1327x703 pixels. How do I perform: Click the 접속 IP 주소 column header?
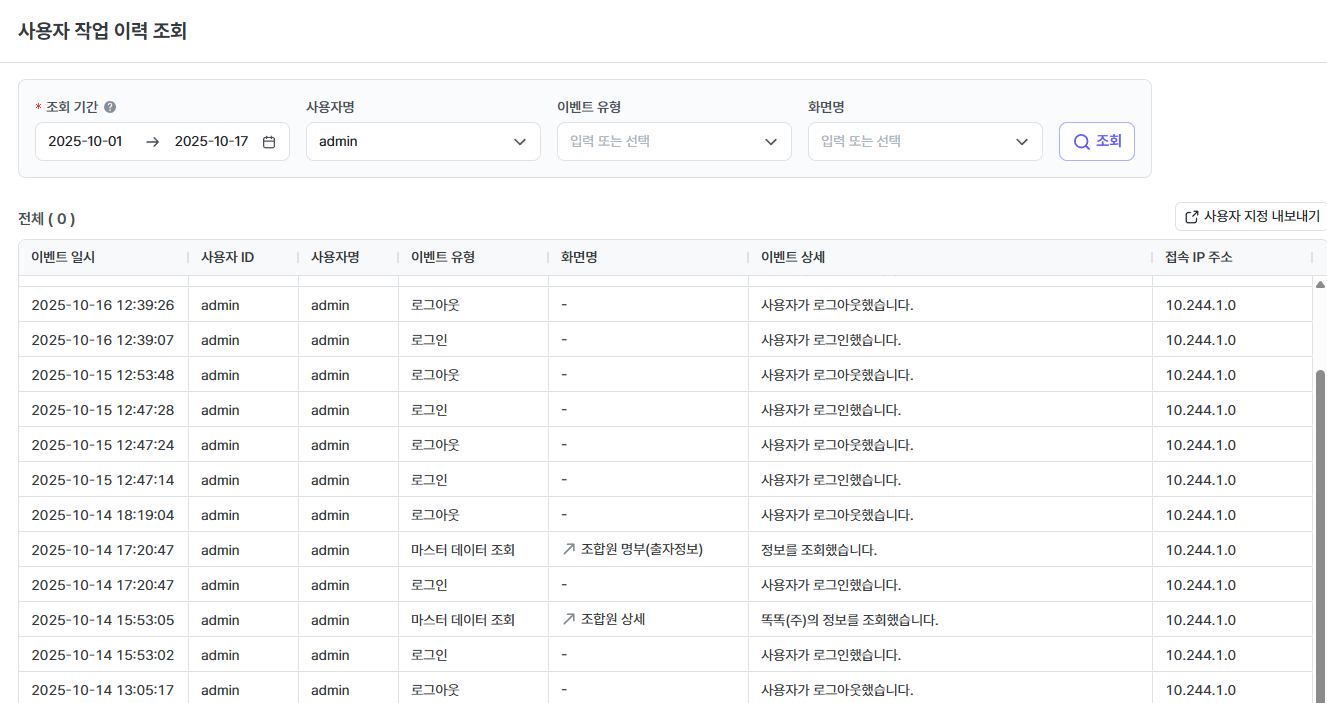click(1198, 258)
